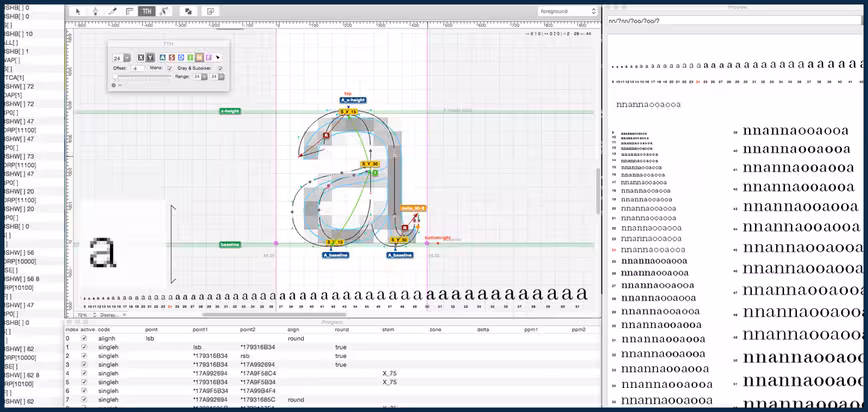The image size is (868, 412).
Task: Sort program table by point2 column
Action: [x=247, y=330]
